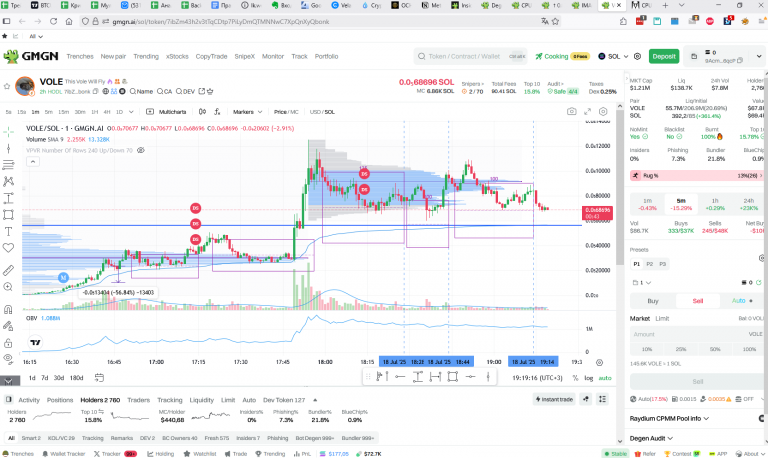The width and height of the screenshot is (768, 458).
Task: Switch order panel to Auto mode
Action: 742,301
